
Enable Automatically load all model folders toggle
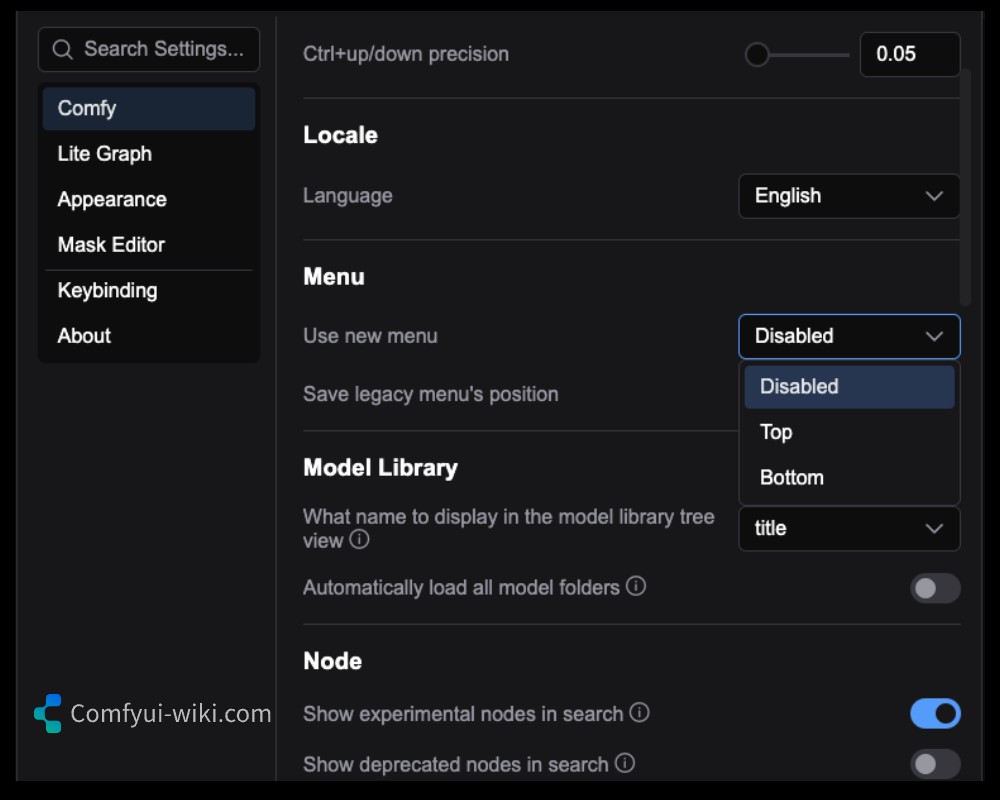[934, 588]
